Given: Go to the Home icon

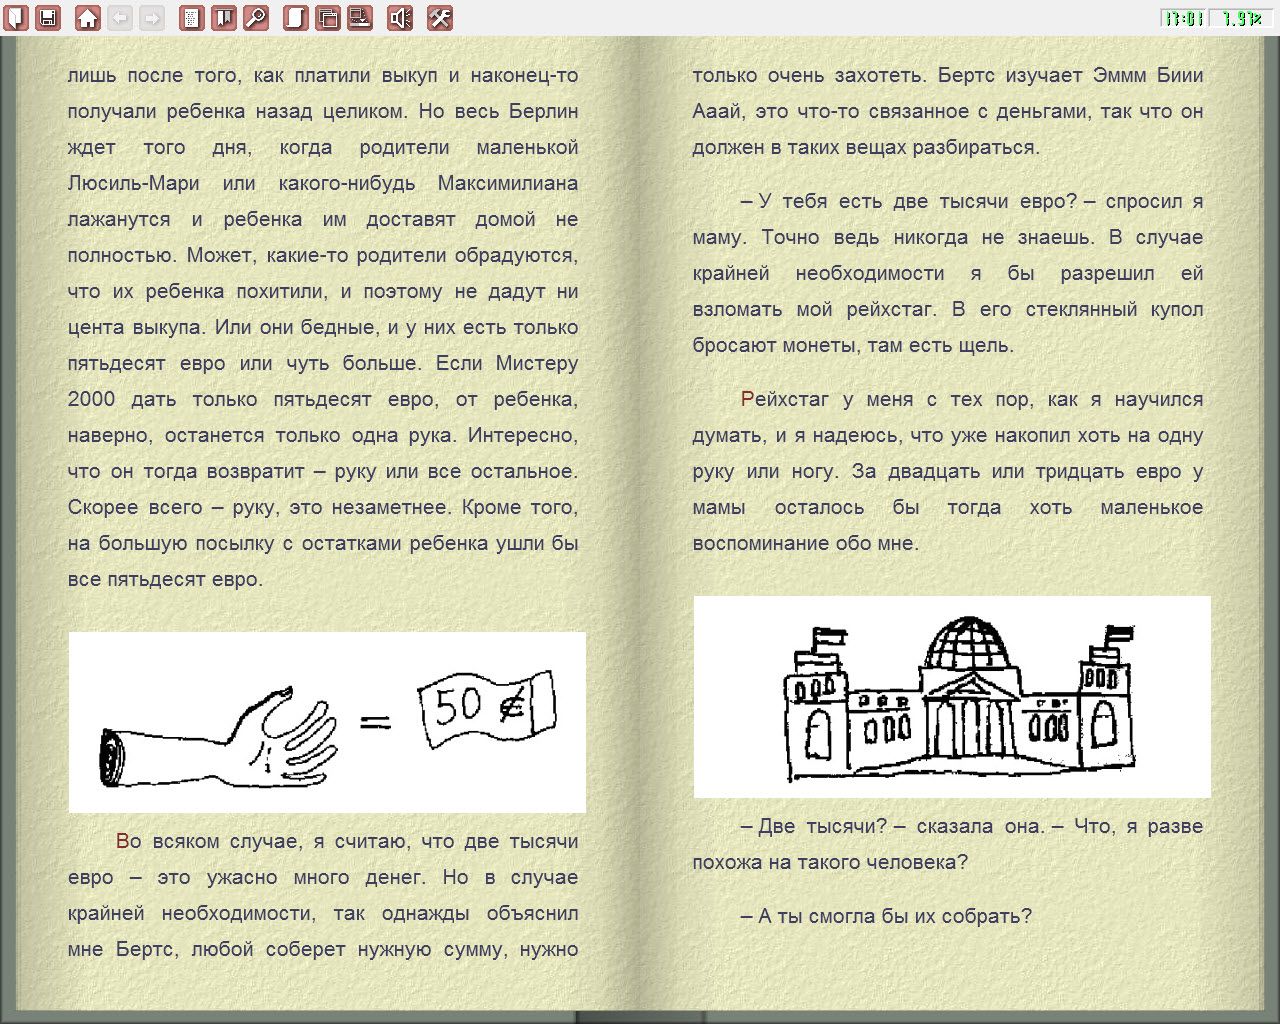Looking at the screenshot, I should point(88,18).
